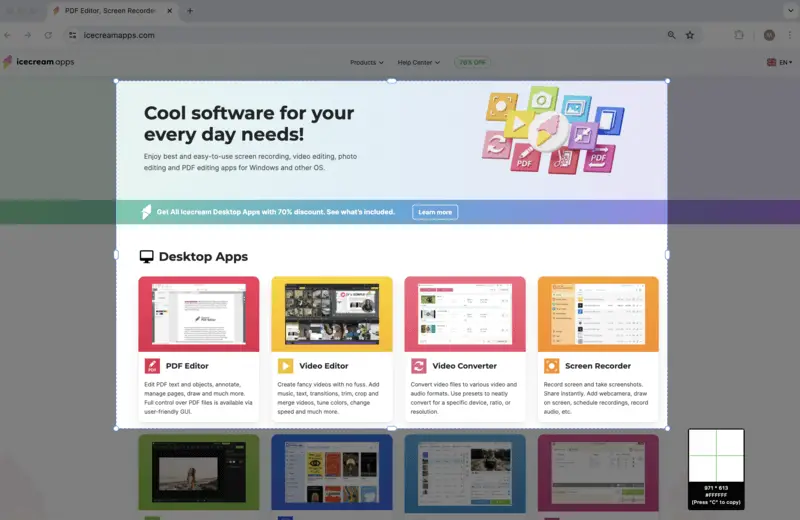Click the blue app card thumbnail below Video Editor

point(332,473)
